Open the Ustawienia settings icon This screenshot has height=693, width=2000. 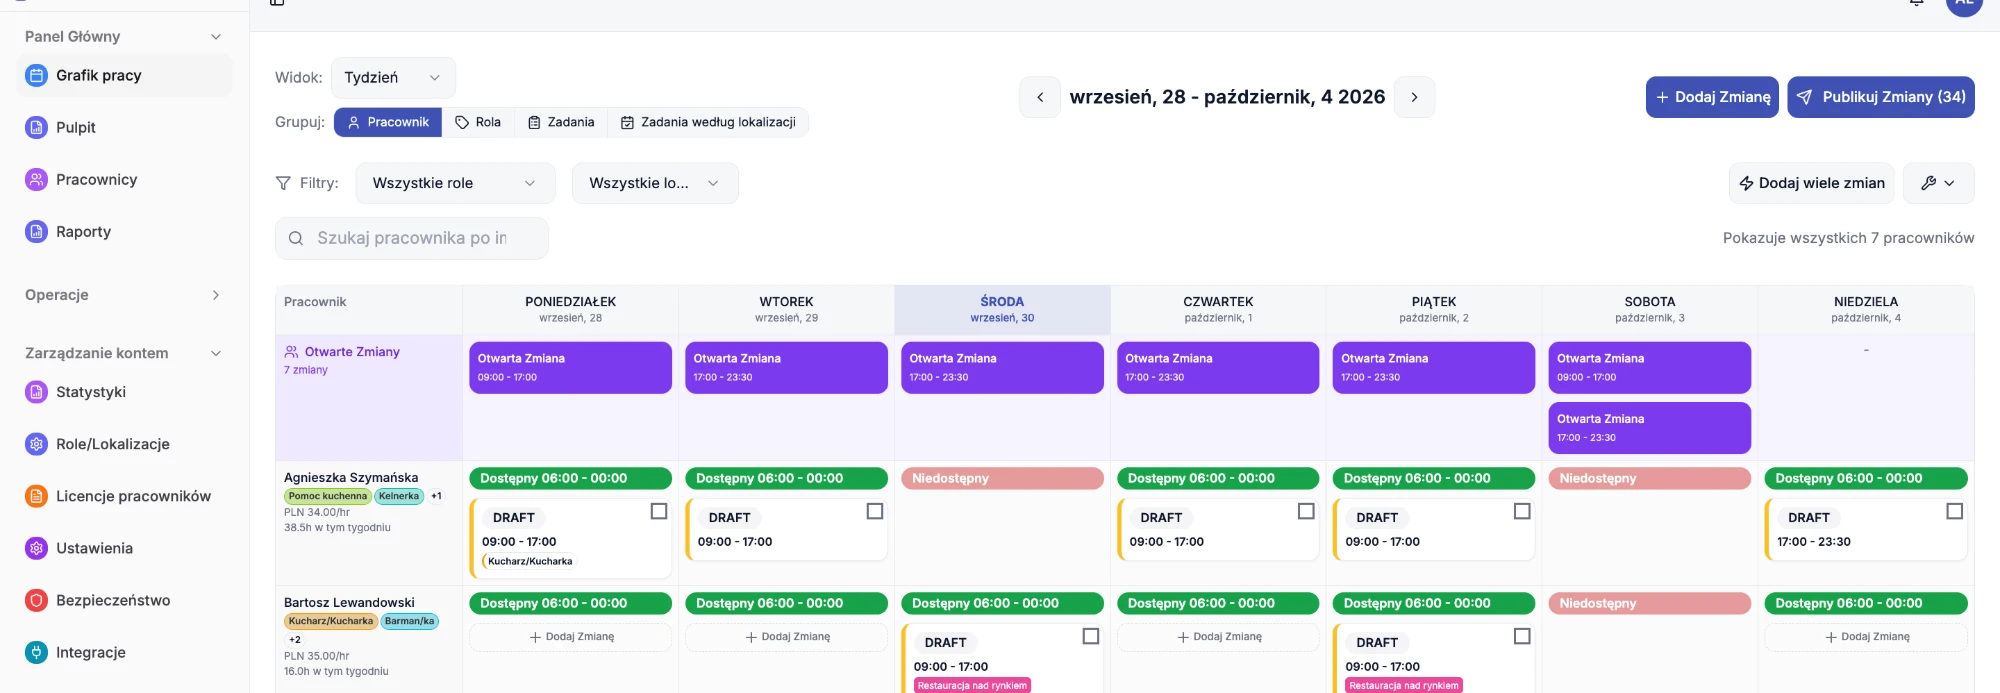coord(36,548)
